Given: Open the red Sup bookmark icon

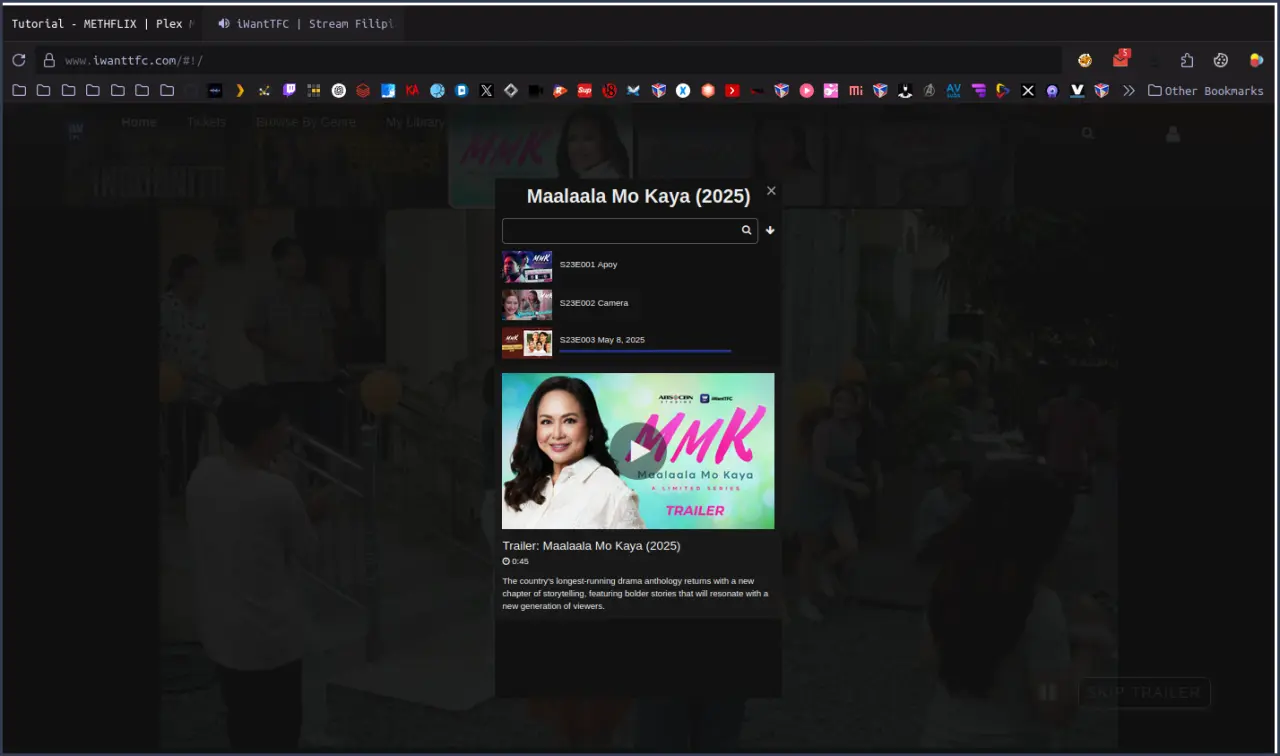Looking at the screenshot, I should 584,90.
